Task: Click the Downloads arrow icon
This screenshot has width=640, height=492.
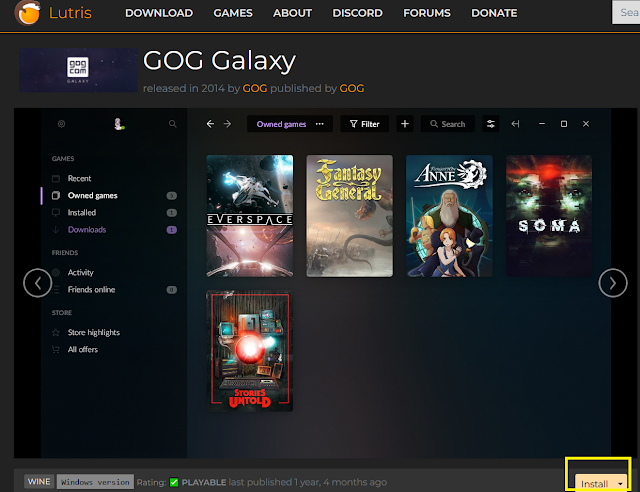Action: (x=56, y=230)
